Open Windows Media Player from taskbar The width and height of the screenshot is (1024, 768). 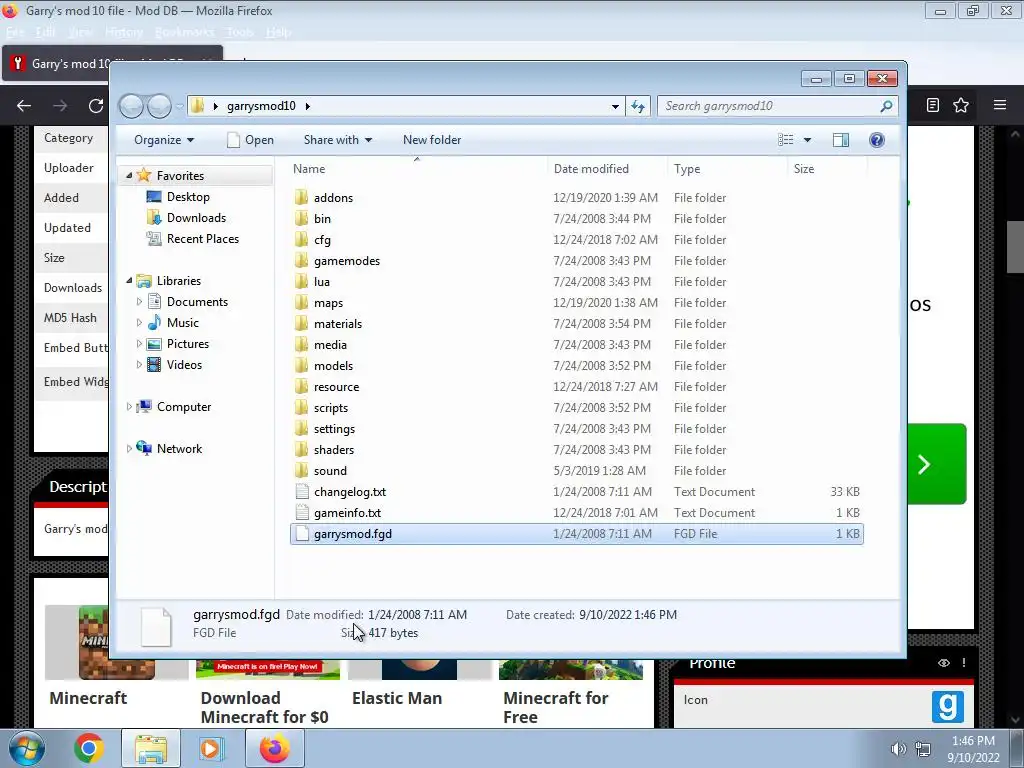[210, 748]
